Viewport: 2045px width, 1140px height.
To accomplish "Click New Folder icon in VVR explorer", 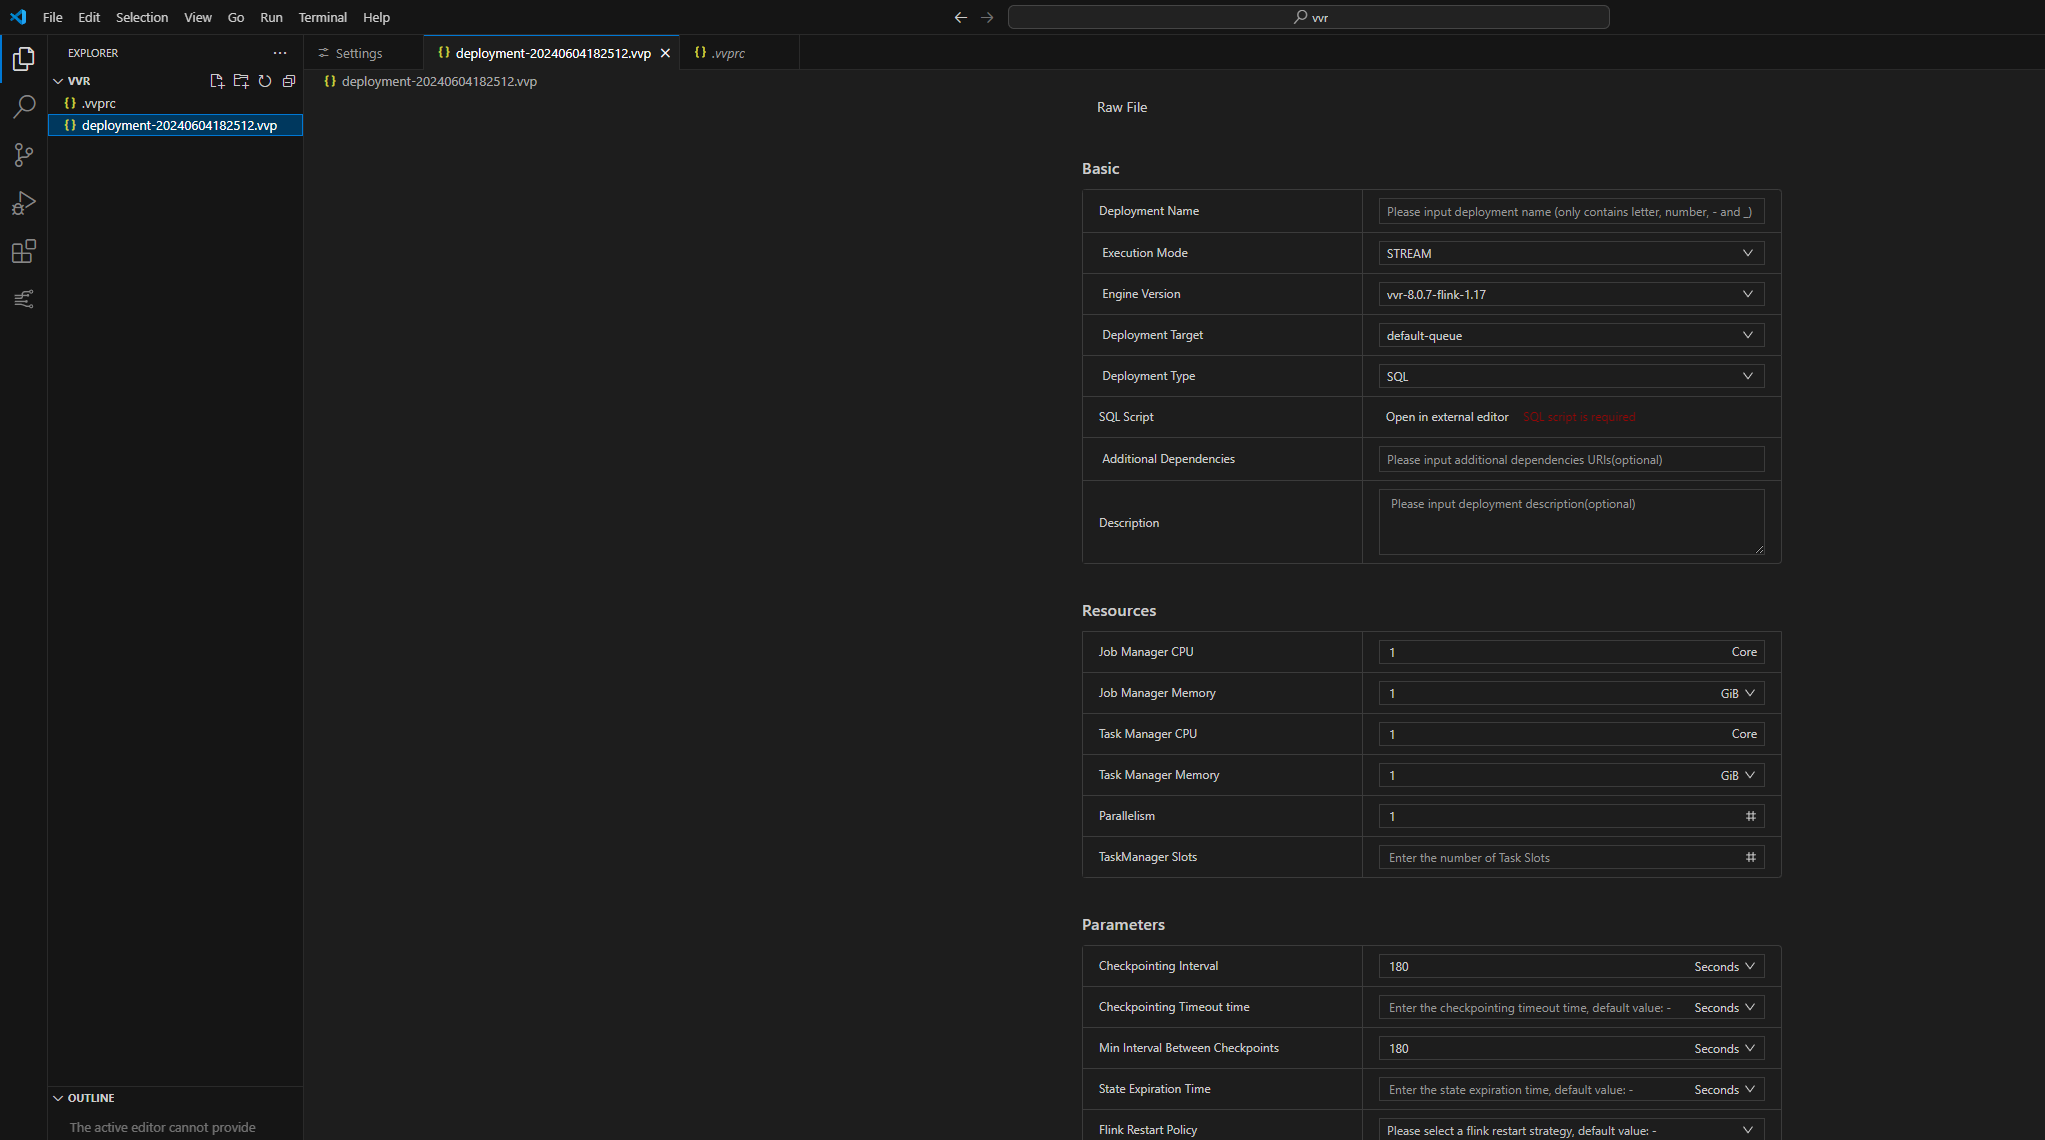I will tap(241, 81).
